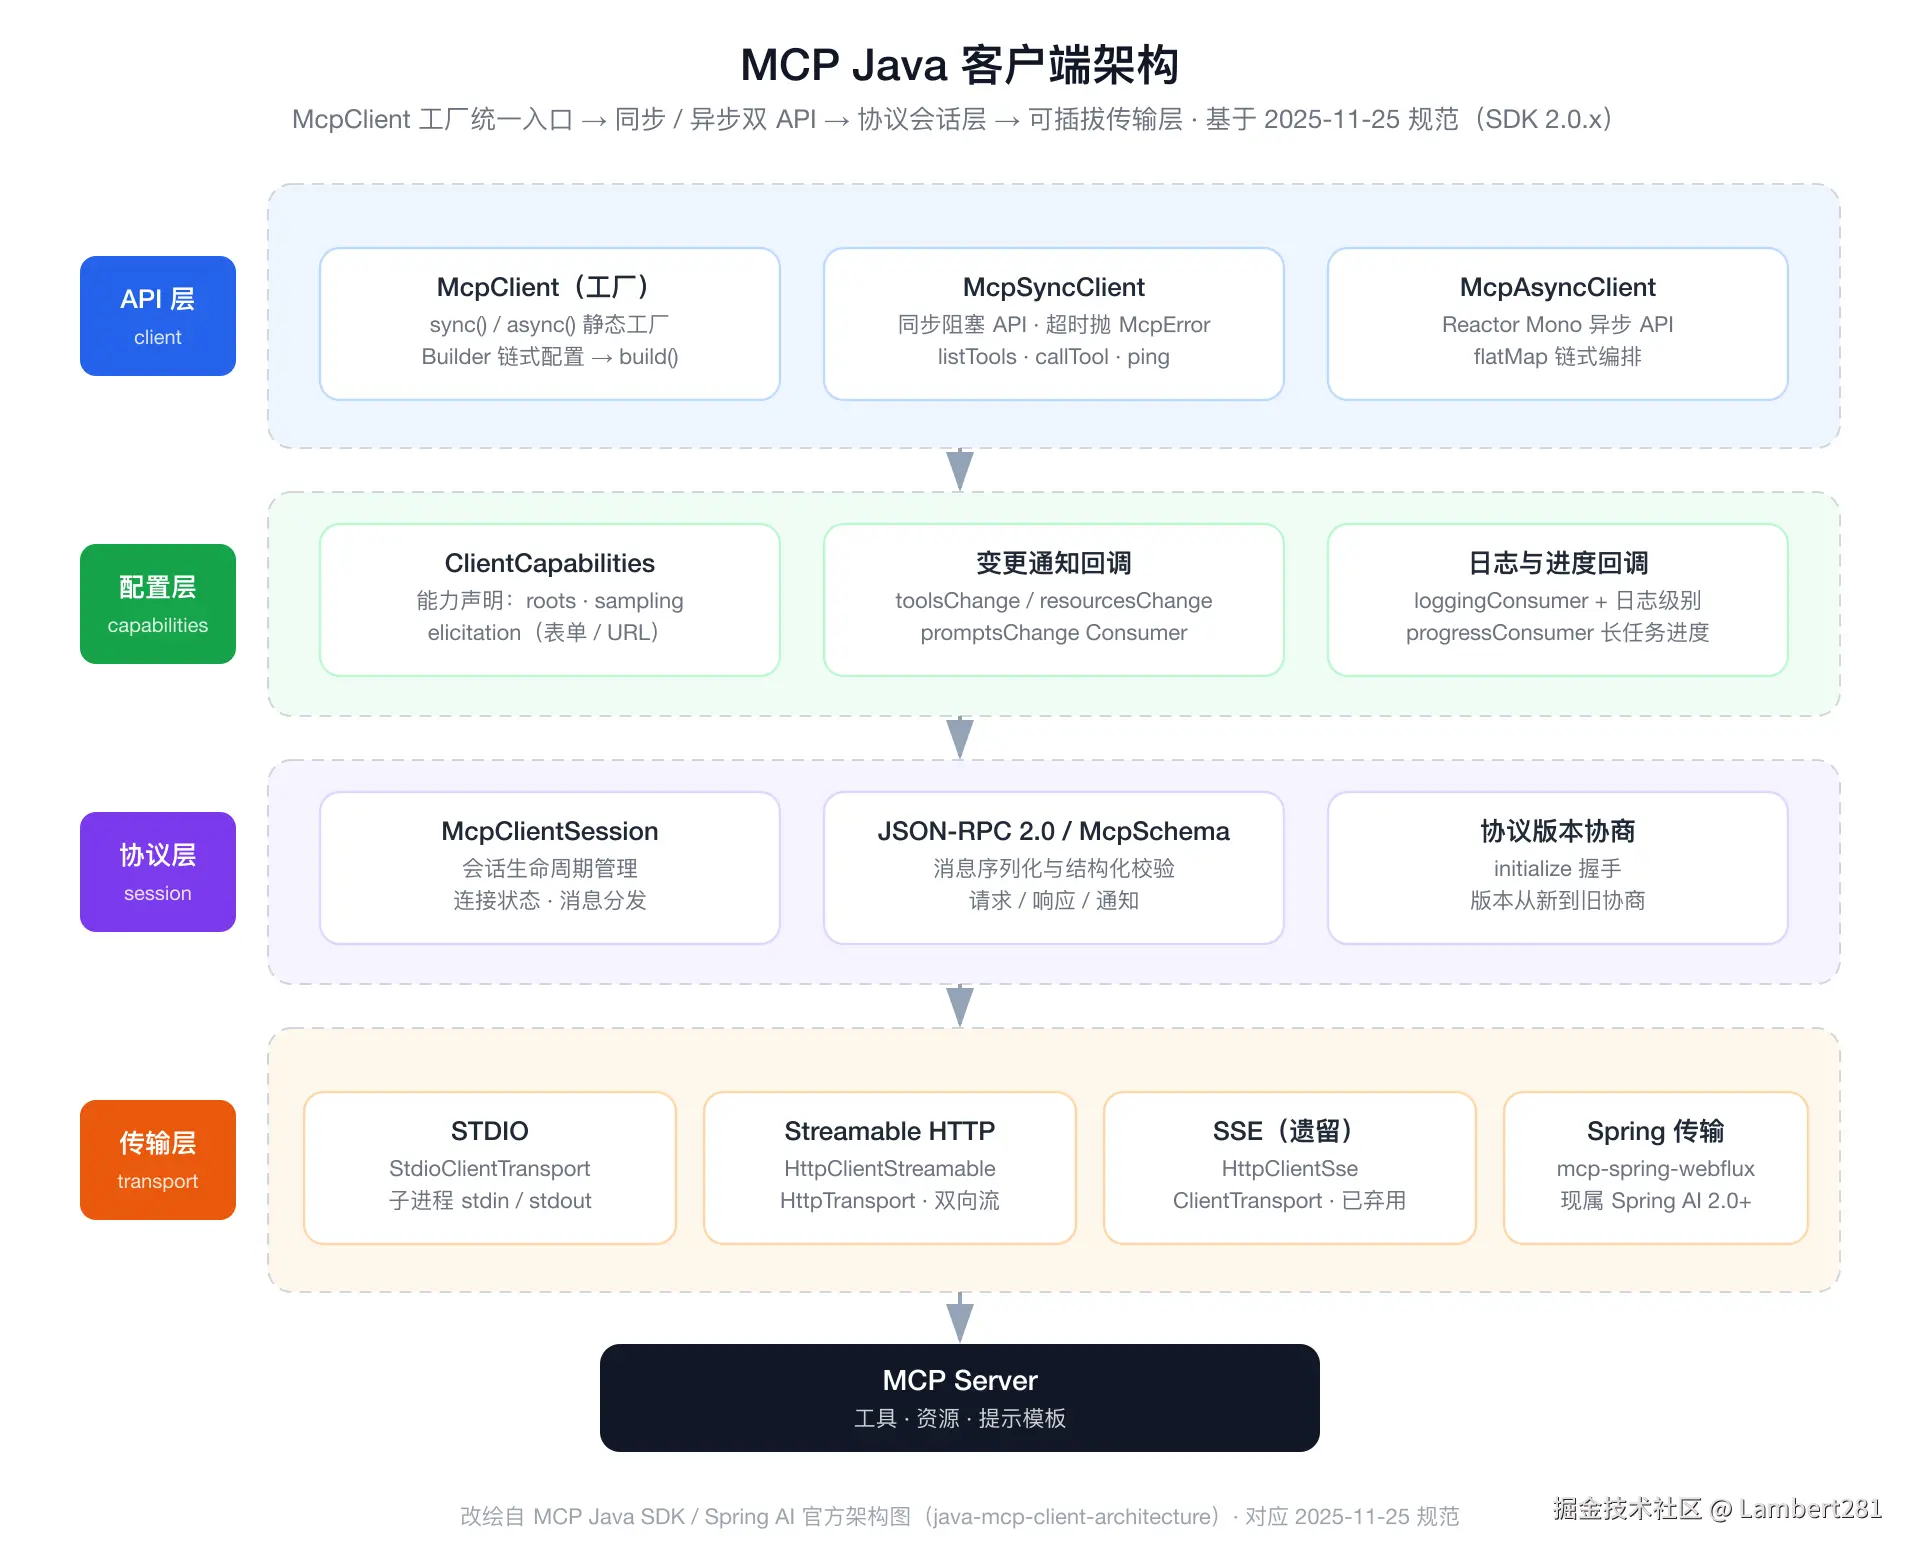
Task: Click the text Reactor Mono 异步 API
Action: (1558, 325)
